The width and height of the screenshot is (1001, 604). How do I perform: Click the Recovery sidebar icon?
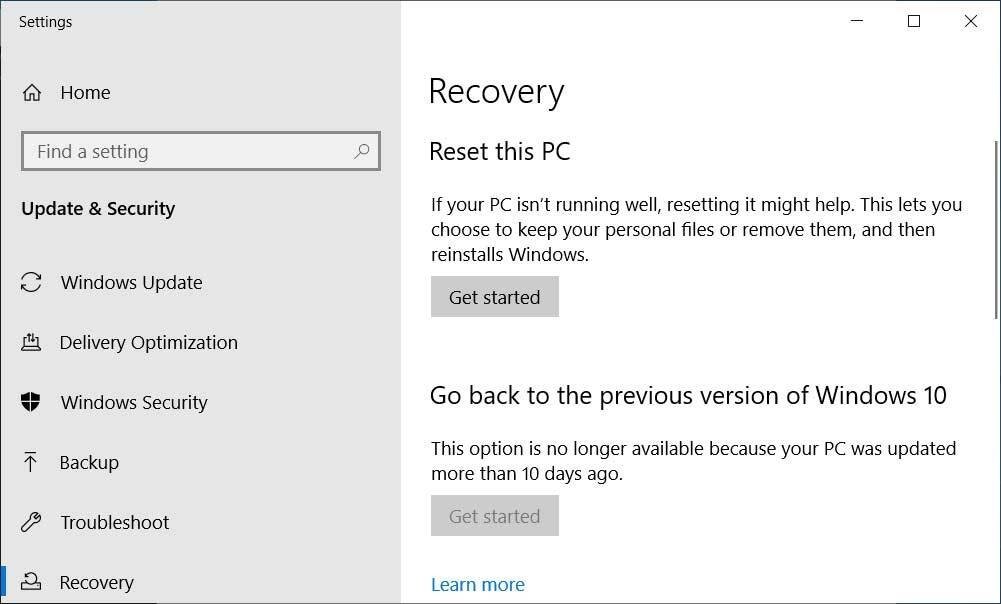[31, 582]
